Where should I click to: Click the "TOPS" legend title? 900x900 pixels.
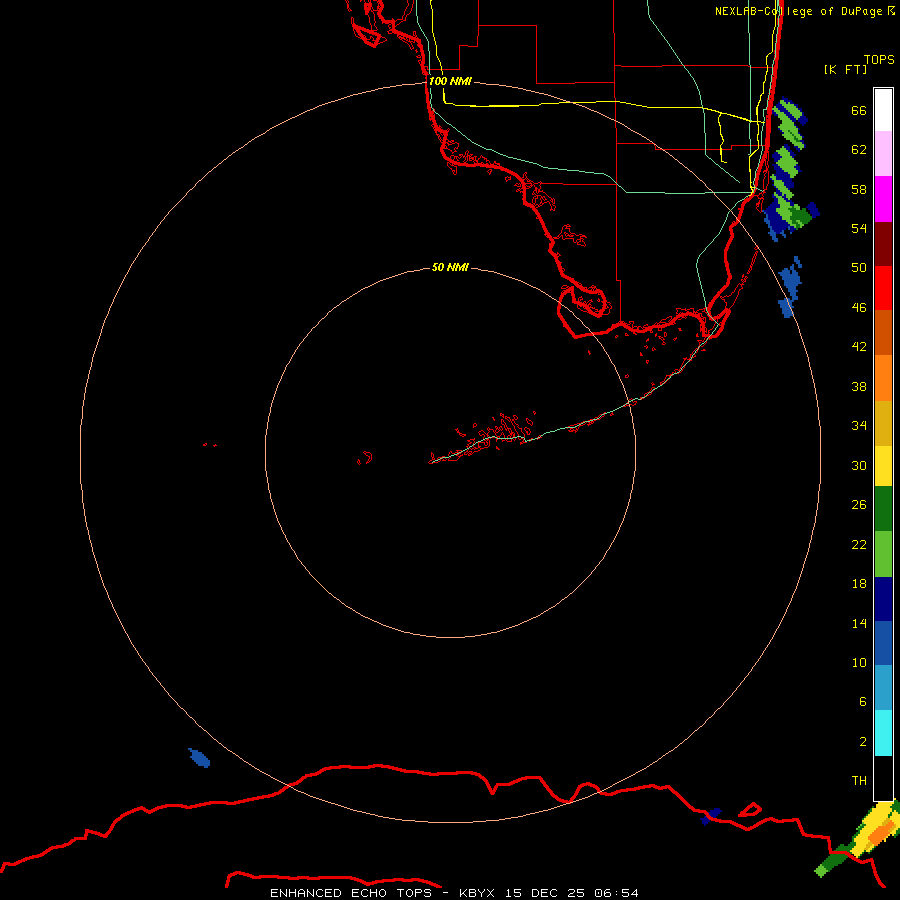[x=879, y=59]
